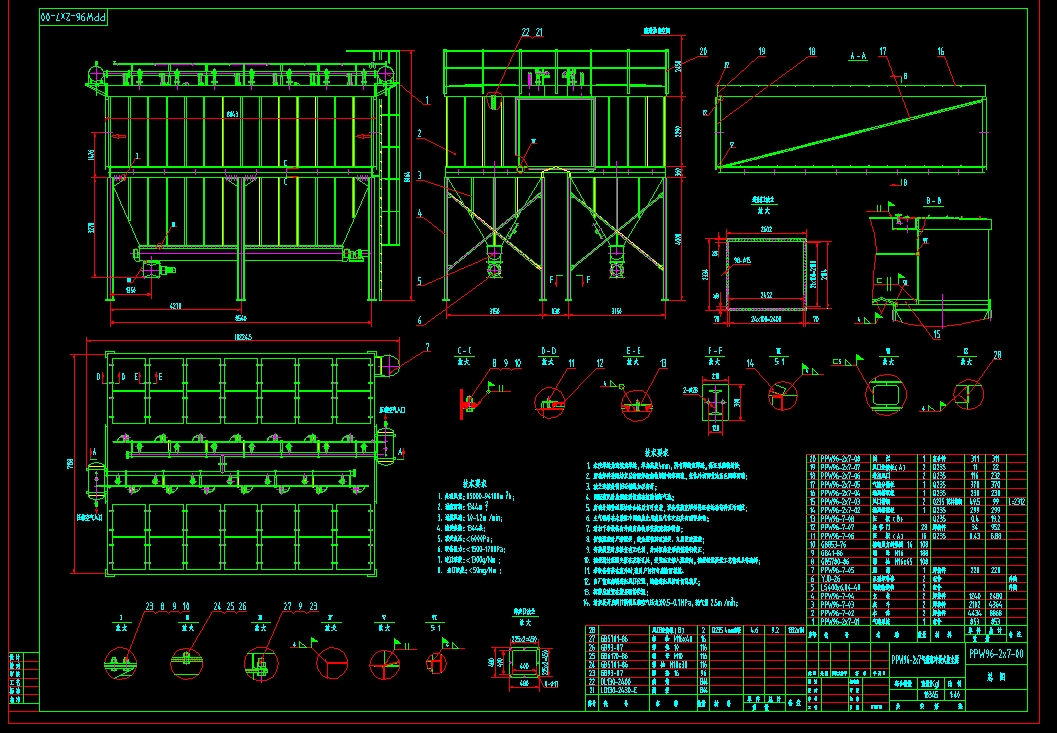Click balloon 7 above the plan view

[427, 347]
